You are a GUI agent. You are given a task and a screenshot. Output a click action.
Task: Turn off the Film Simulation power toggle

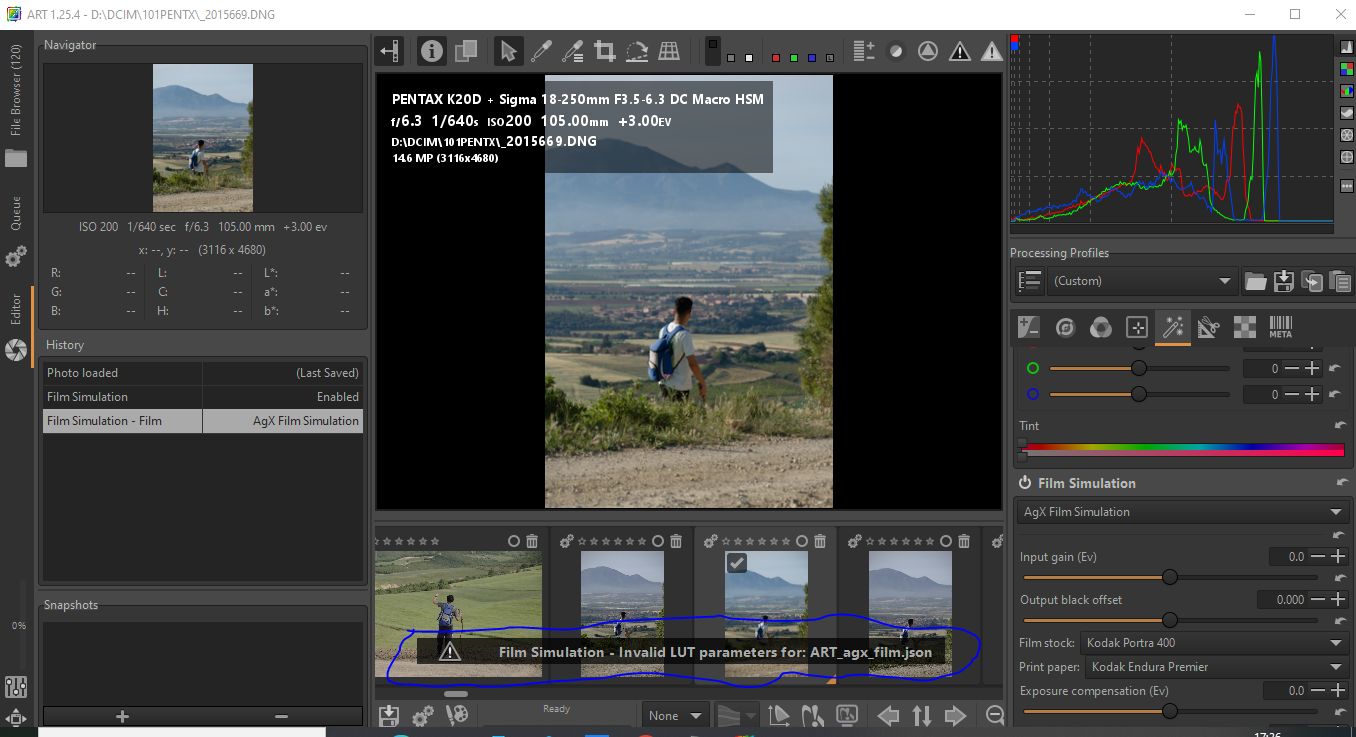(1025, 483)
